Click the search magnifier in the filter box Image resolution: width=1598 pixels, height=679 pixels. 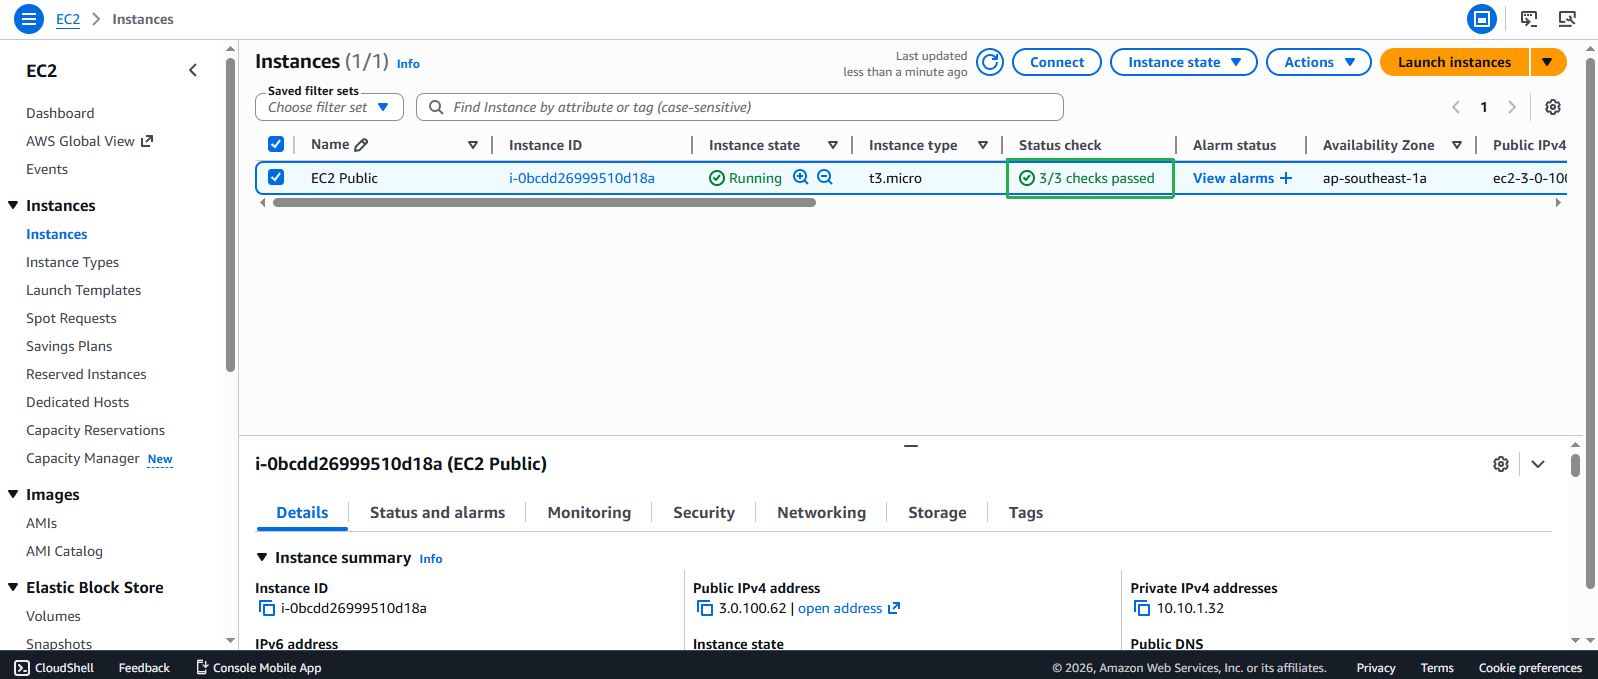point(436,107)
